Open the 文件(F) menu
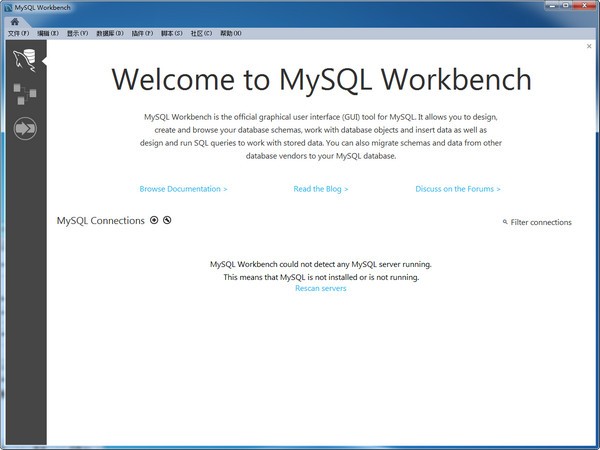Screen dimensions: 600x450 [x=19, y=33]
